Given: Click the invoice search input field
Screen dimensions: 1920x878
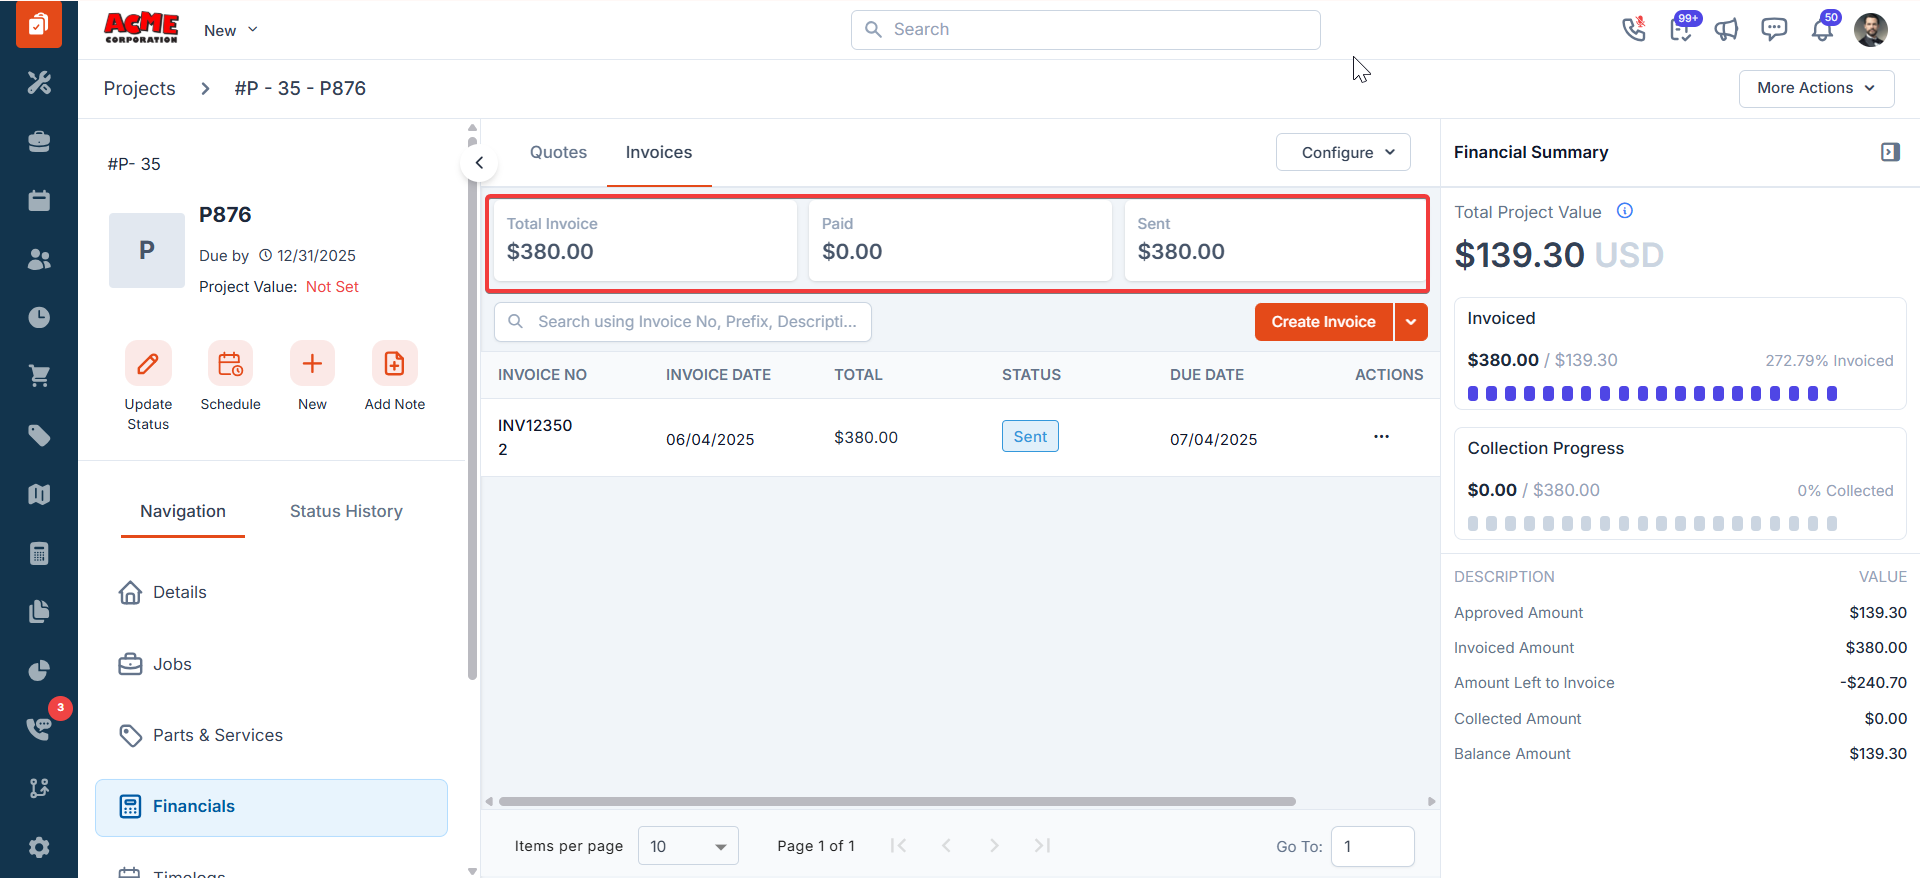Looking at the screenshot, I should tap(683, 322).
